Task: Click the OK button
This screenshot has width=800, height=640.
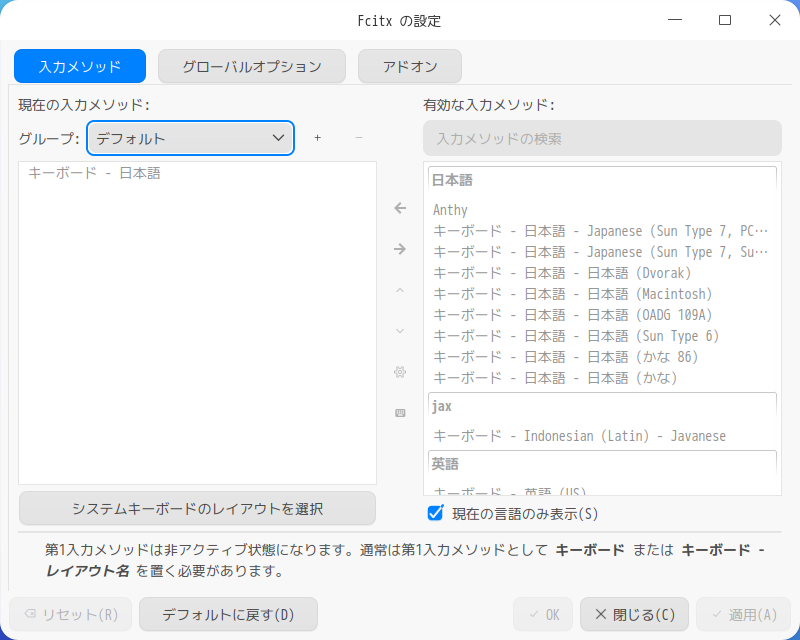Action: pos(543,614)
